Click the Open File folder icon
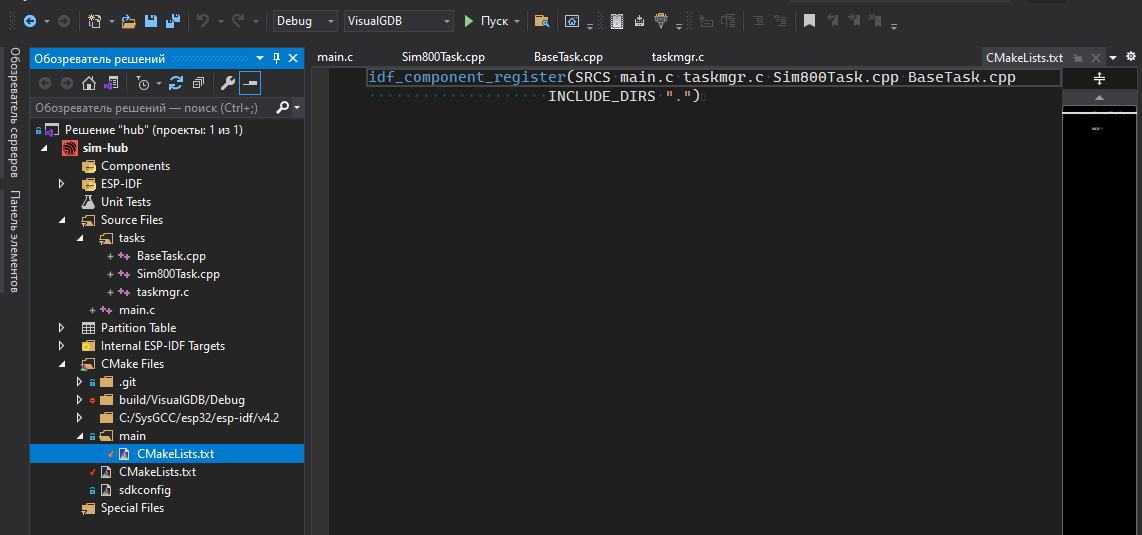This screenshot has height=535, width=1142. tap(129, 21)
